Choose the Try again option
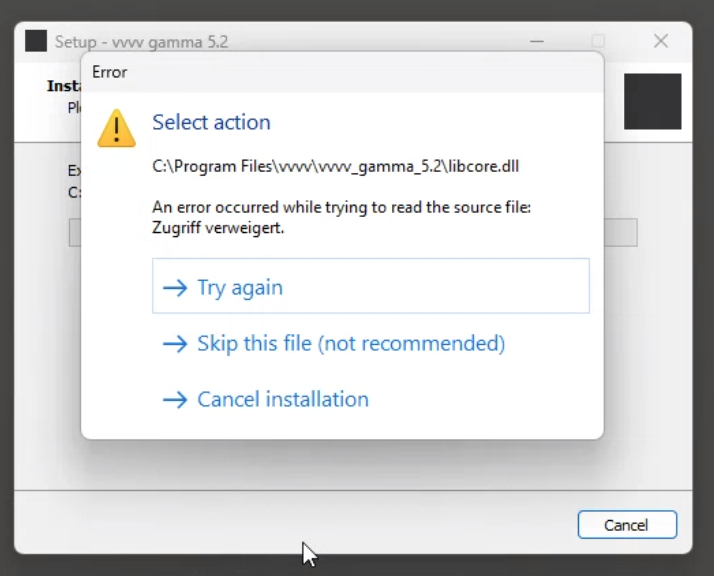 tap(371, 286)
